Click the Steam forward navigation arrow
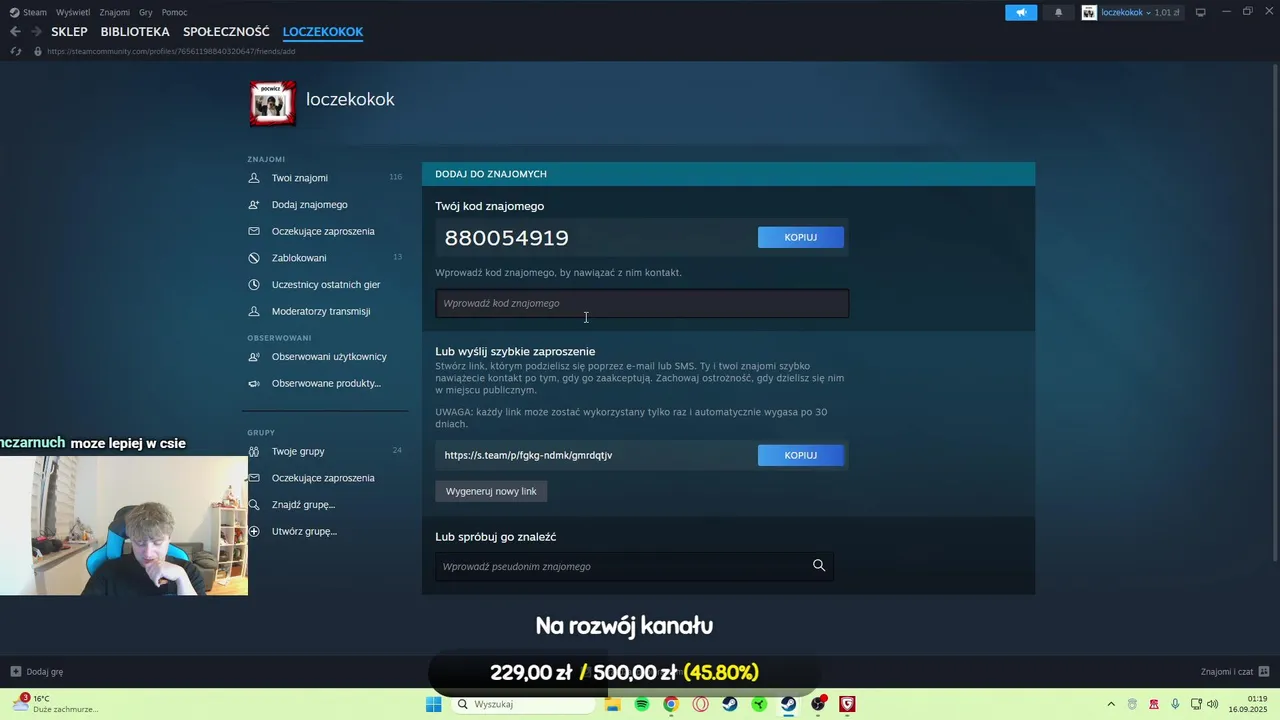Viewport: 1280px width, 720px height. [x=36, y=32]
